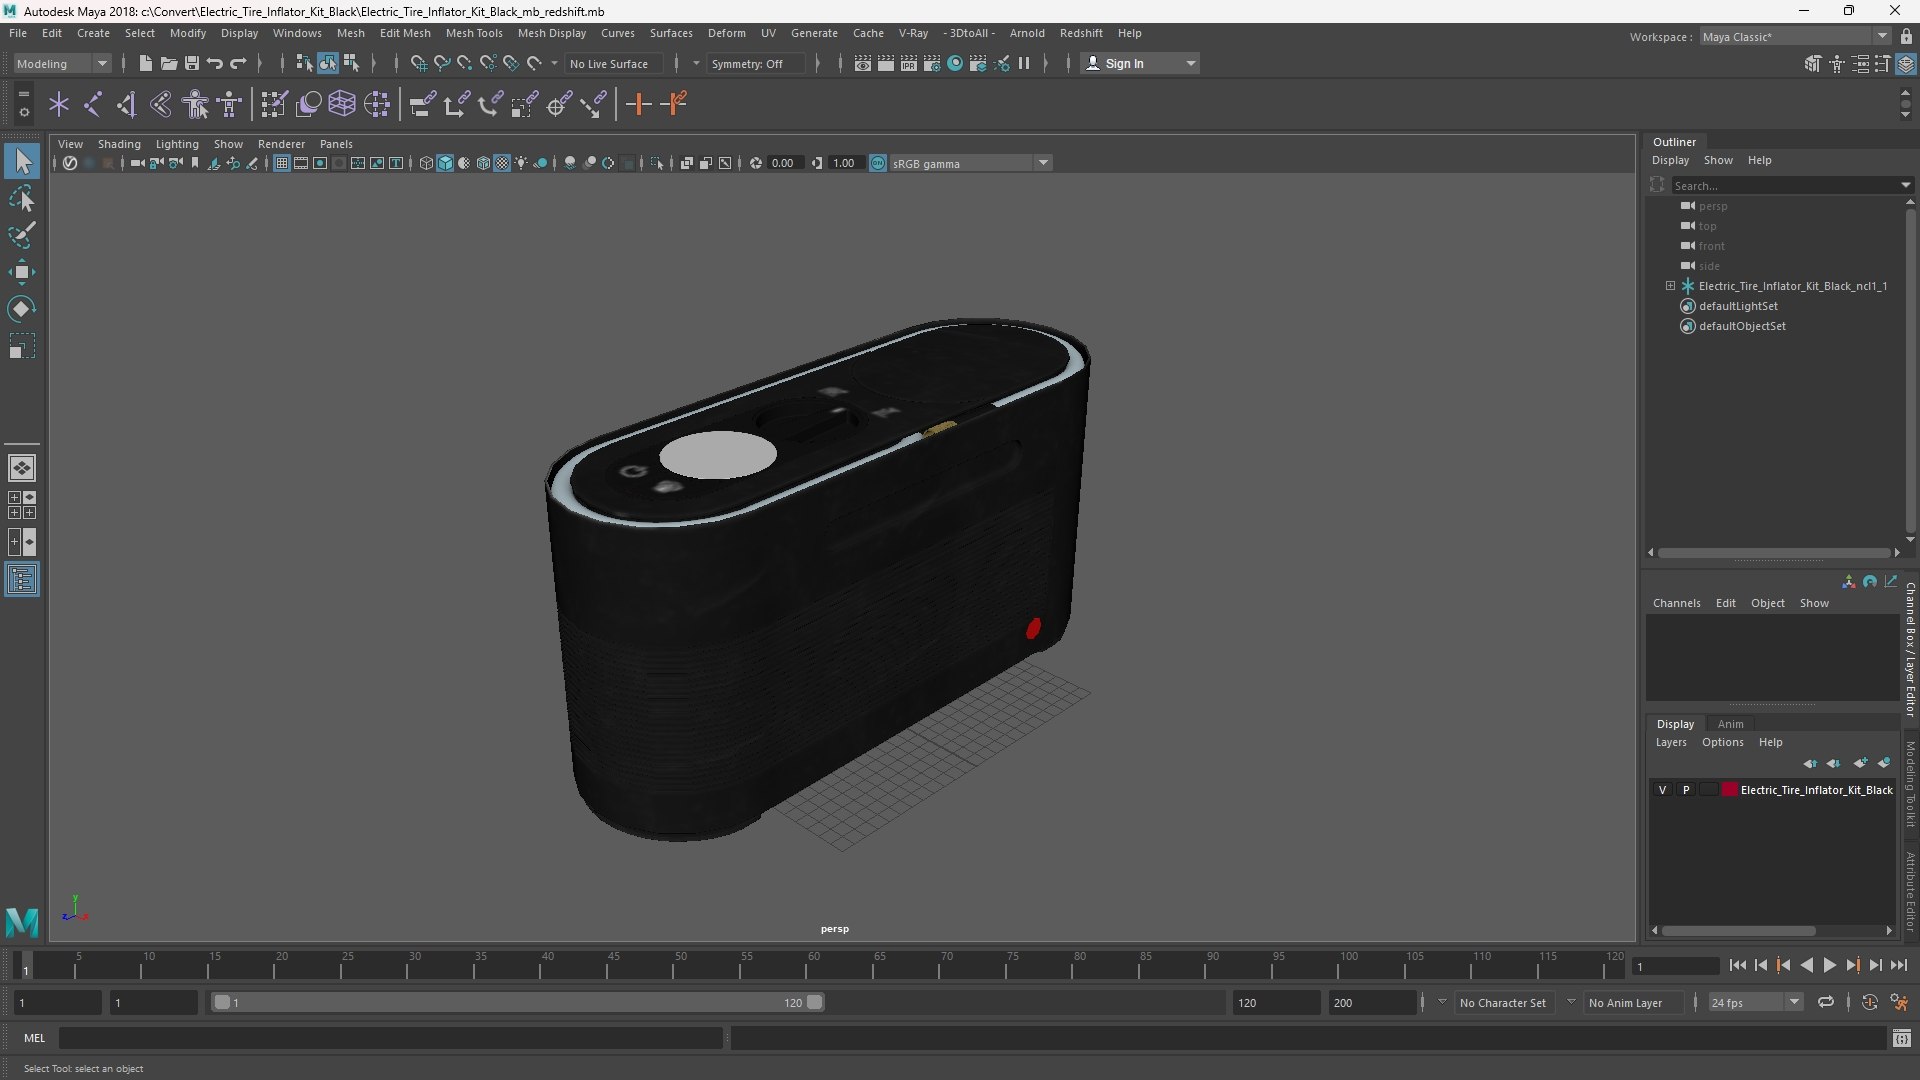
Task: Toggle the viewport grid display icon
Action: [x=282, y=163]
